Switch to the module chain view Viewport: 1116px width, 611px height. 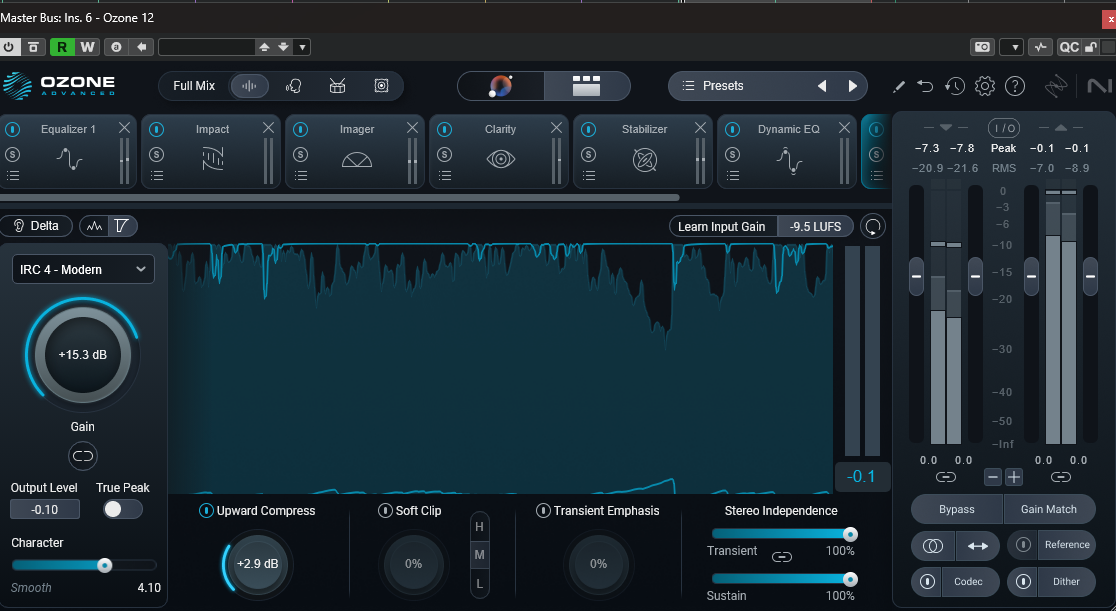(x=586, y=86)
